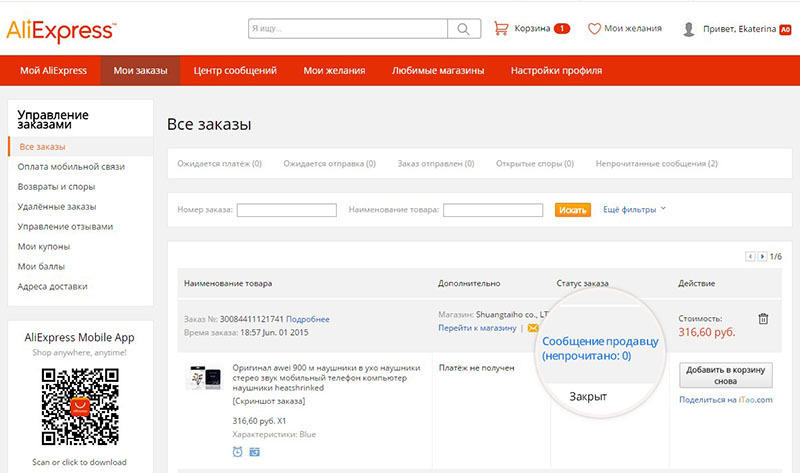Click the QR code to download app
800x473 pixels.
tap(80, 407)
